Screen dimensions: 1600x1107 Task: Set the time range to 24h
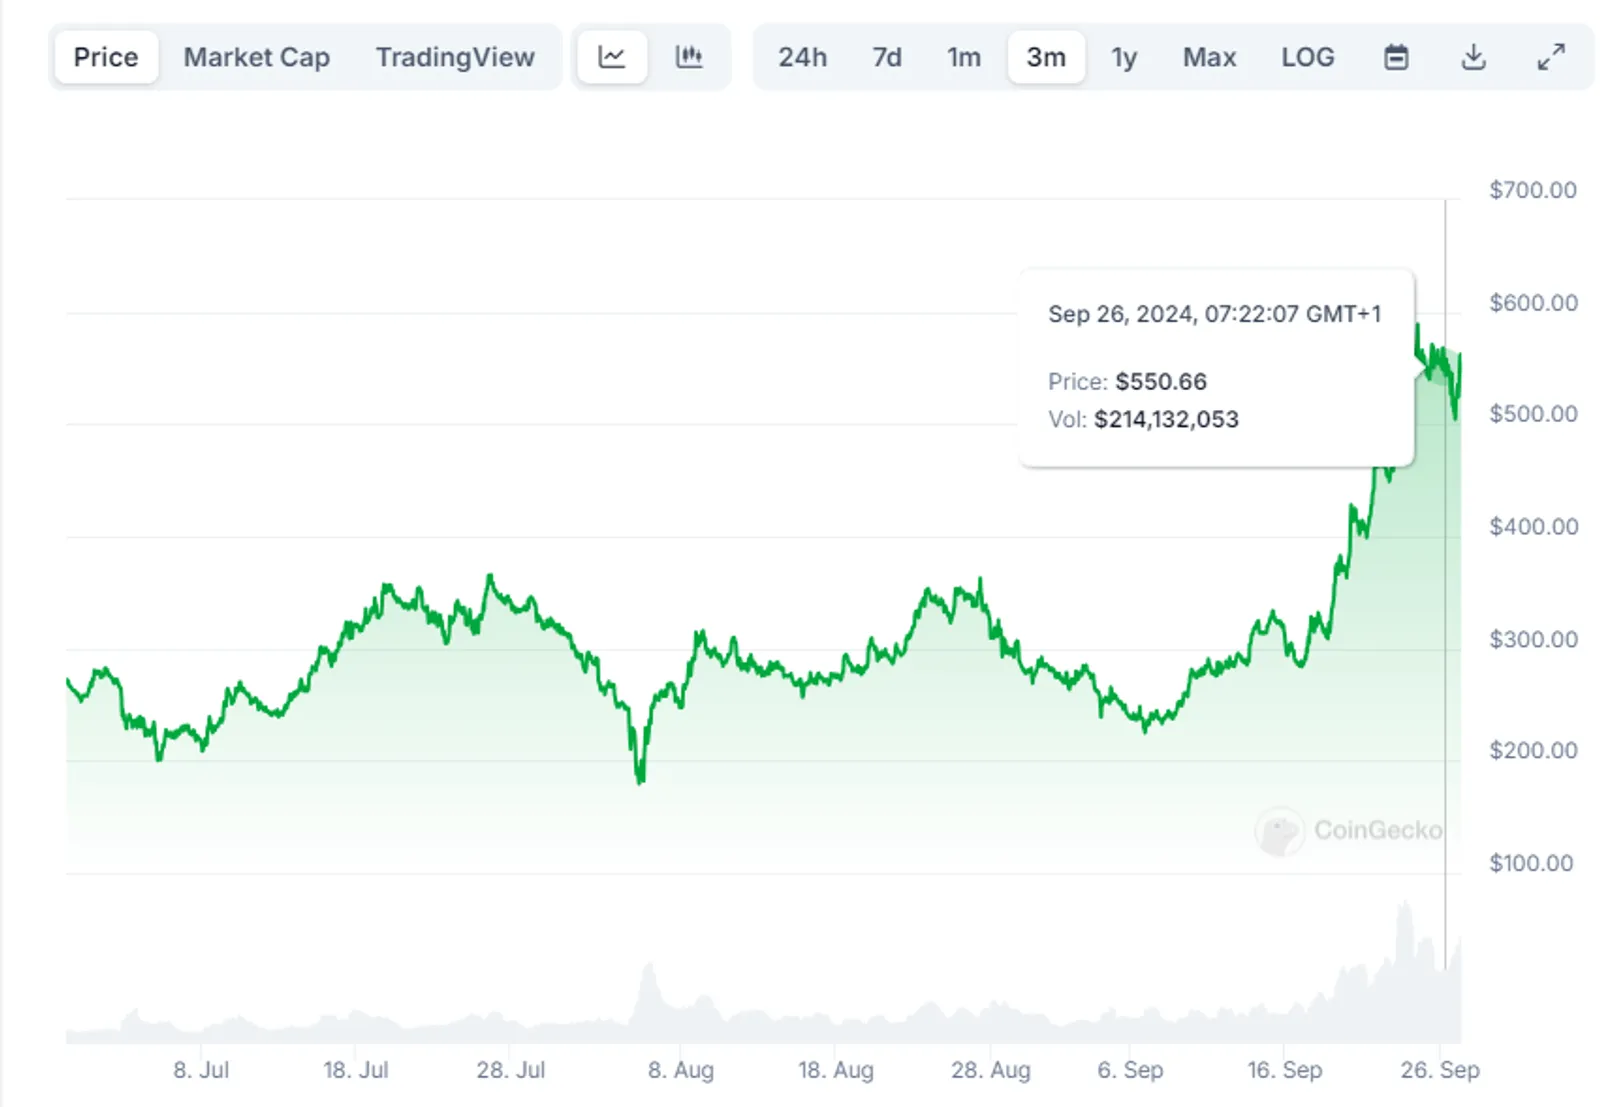click(x=803, y=57)
